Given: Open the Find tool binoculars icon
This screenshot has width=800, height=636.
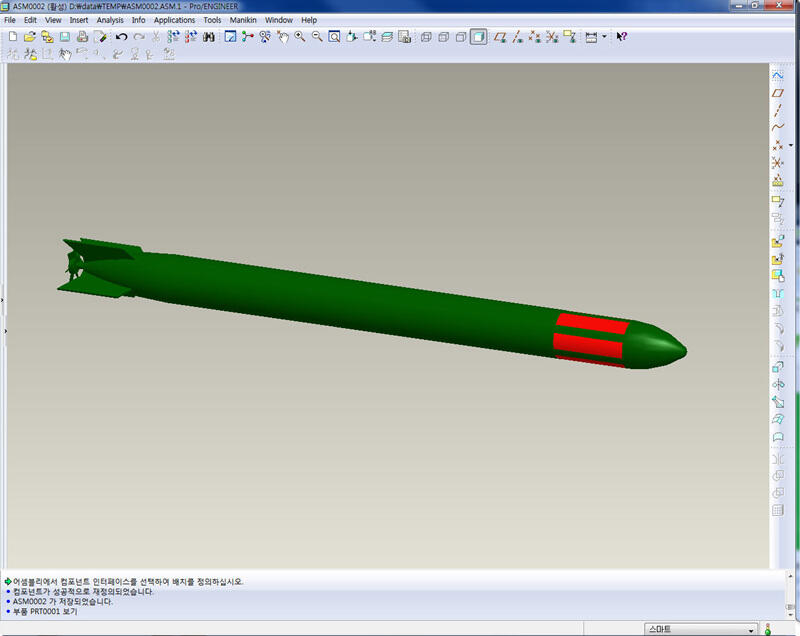Looking at the screenshot, I should point(209,37).
